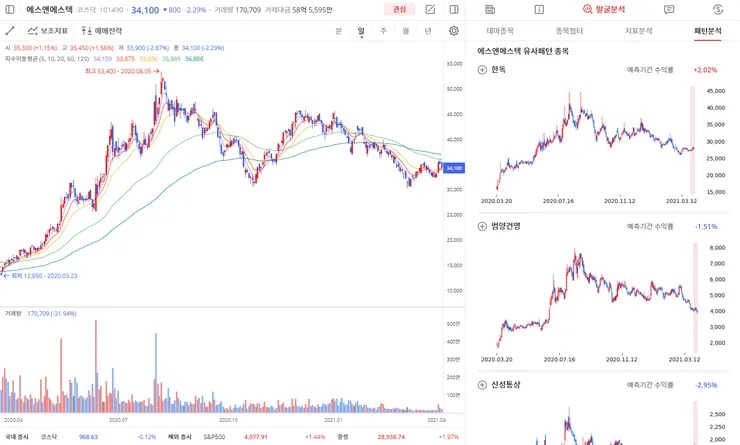Viewport: 740px width, 445px height.
Task: Open the news page icon
Action: point(490,9)
